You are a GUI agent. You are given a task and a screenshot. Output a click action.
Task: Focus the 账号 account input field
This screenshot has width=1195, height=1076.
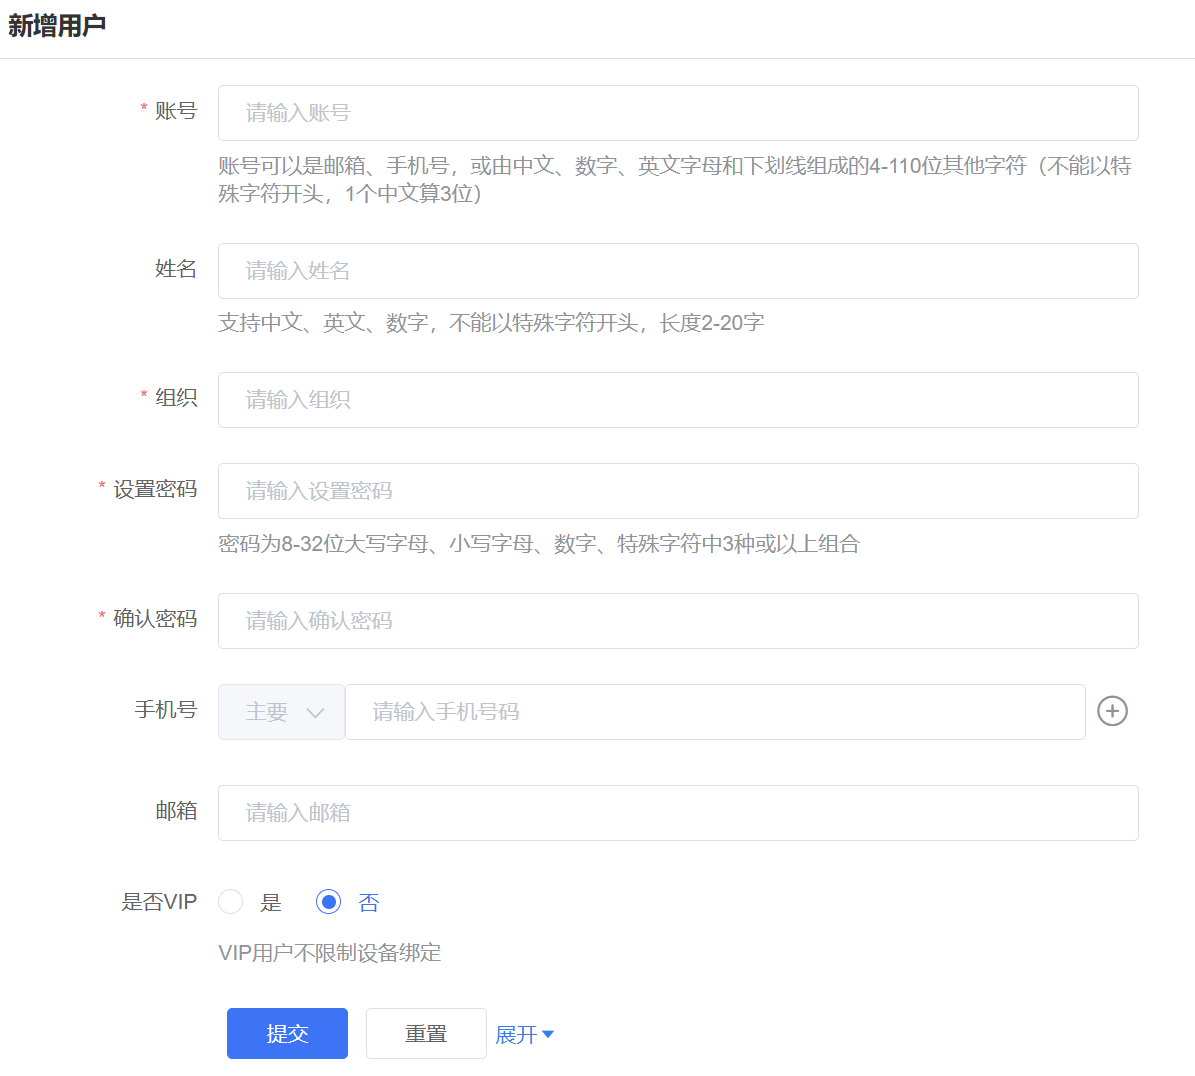[x=678, y=113]
